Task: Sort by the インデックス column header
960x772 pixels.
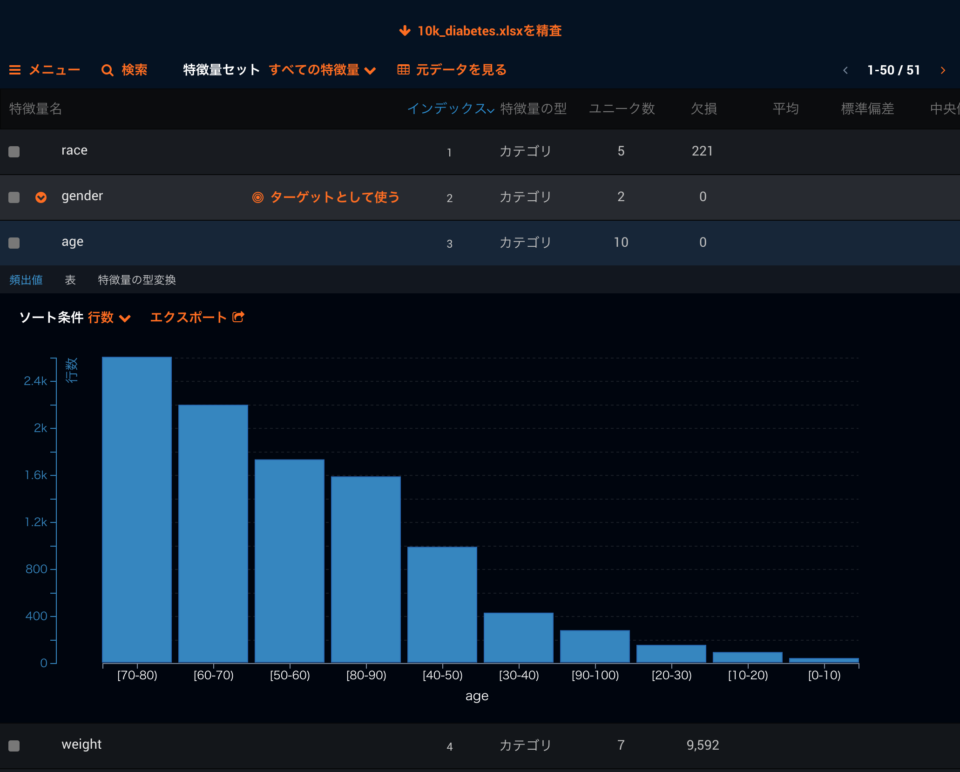Action: 451,109
